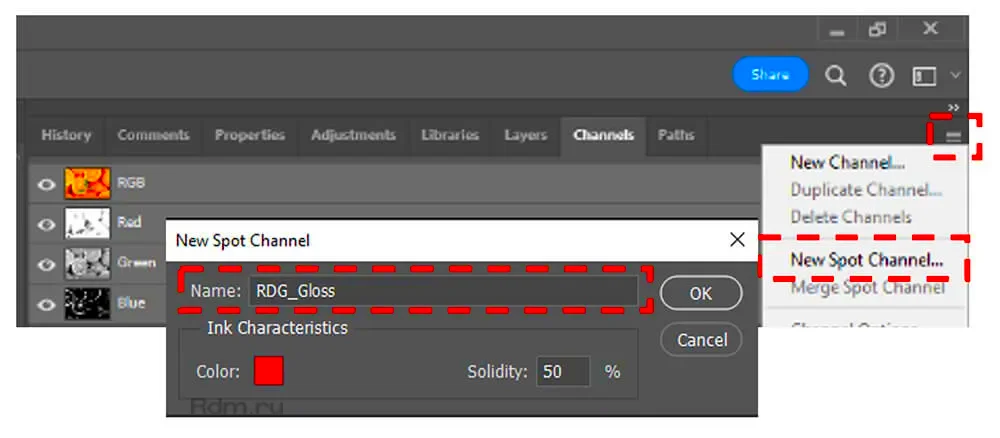Click the blue Share button
The image size is (1000, 438).
pyautogui.click(x=770, y=75)
